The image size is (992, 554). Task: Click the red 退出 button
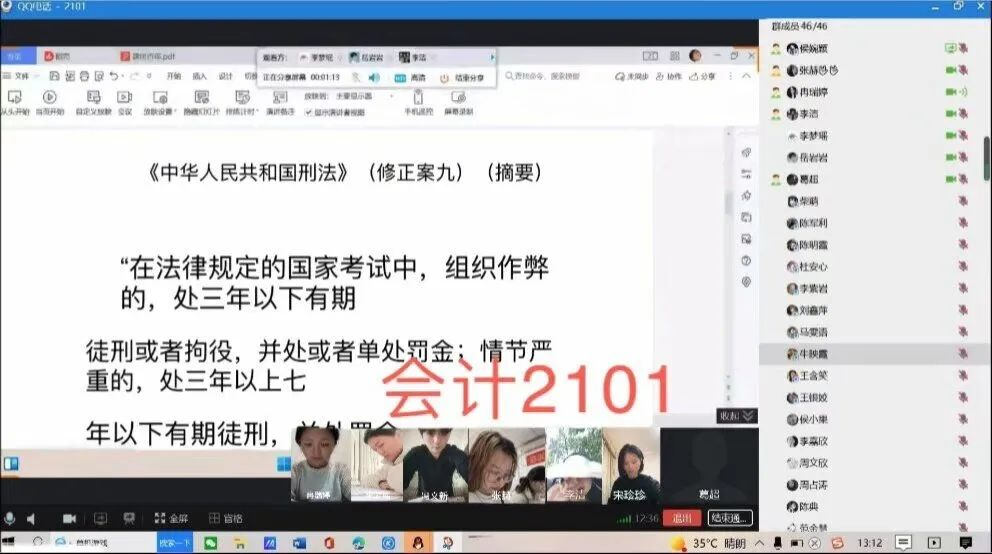coord(682,518)
